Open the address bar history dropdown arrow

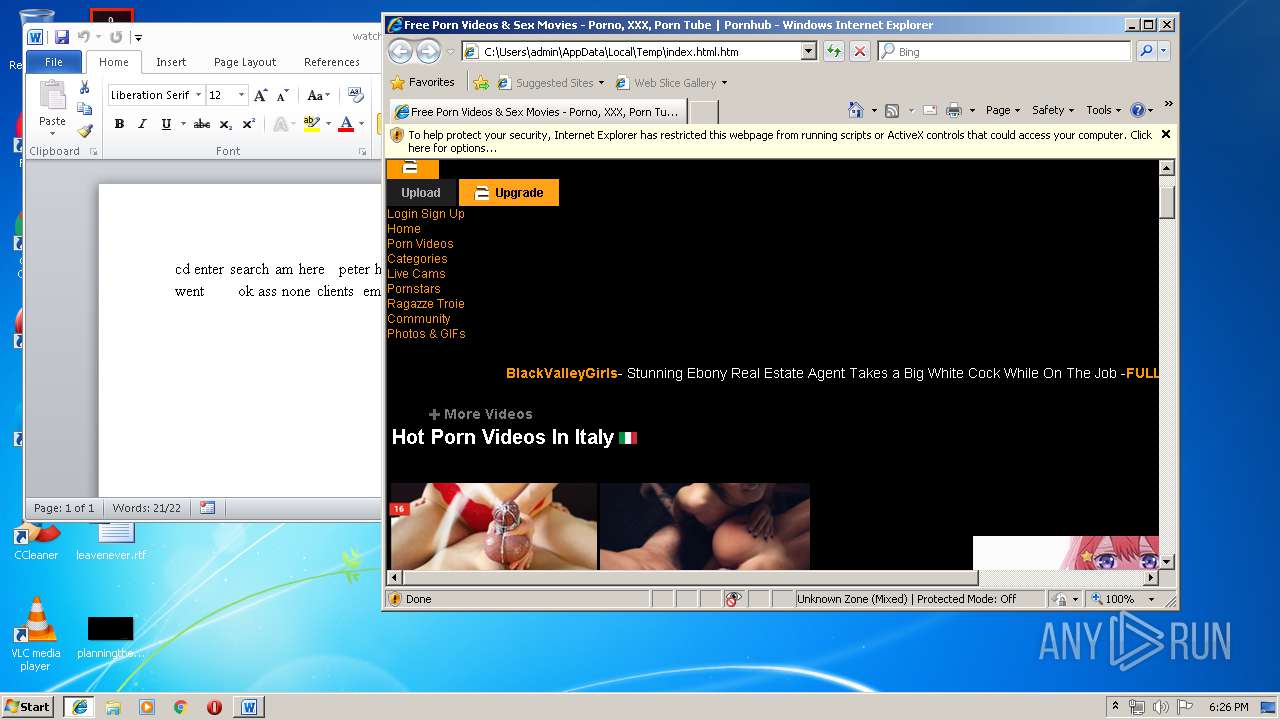pos(809,51)
